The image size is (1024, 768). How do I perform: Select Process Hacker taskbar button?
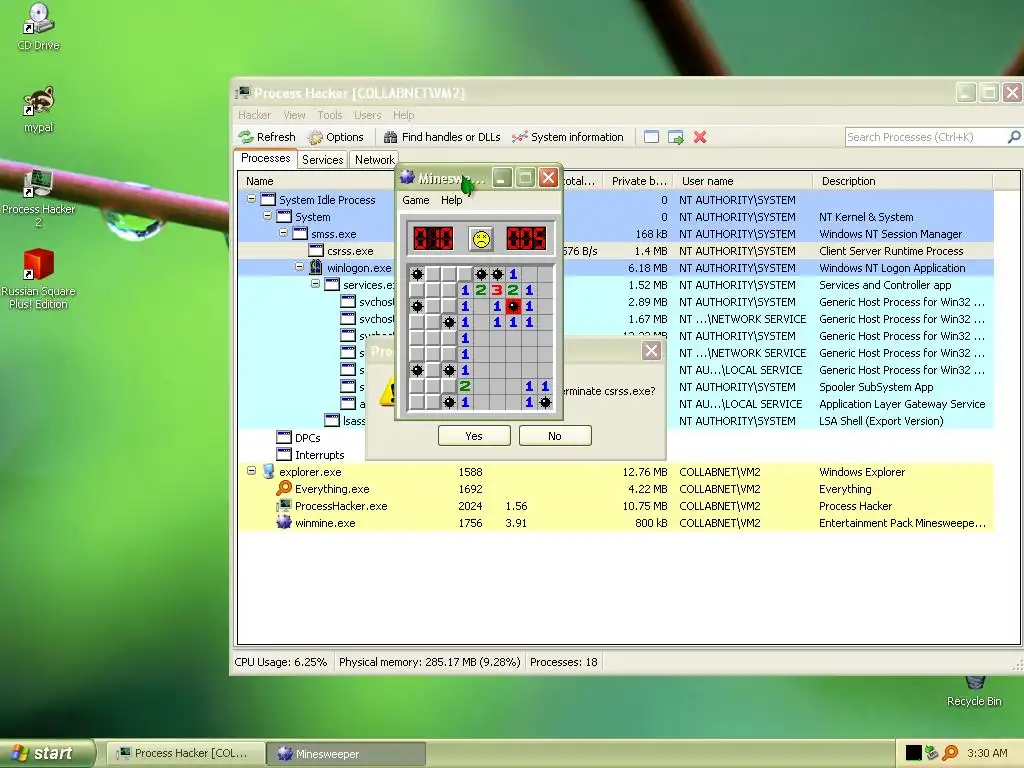pyautogui.click(x=185, y=753)
